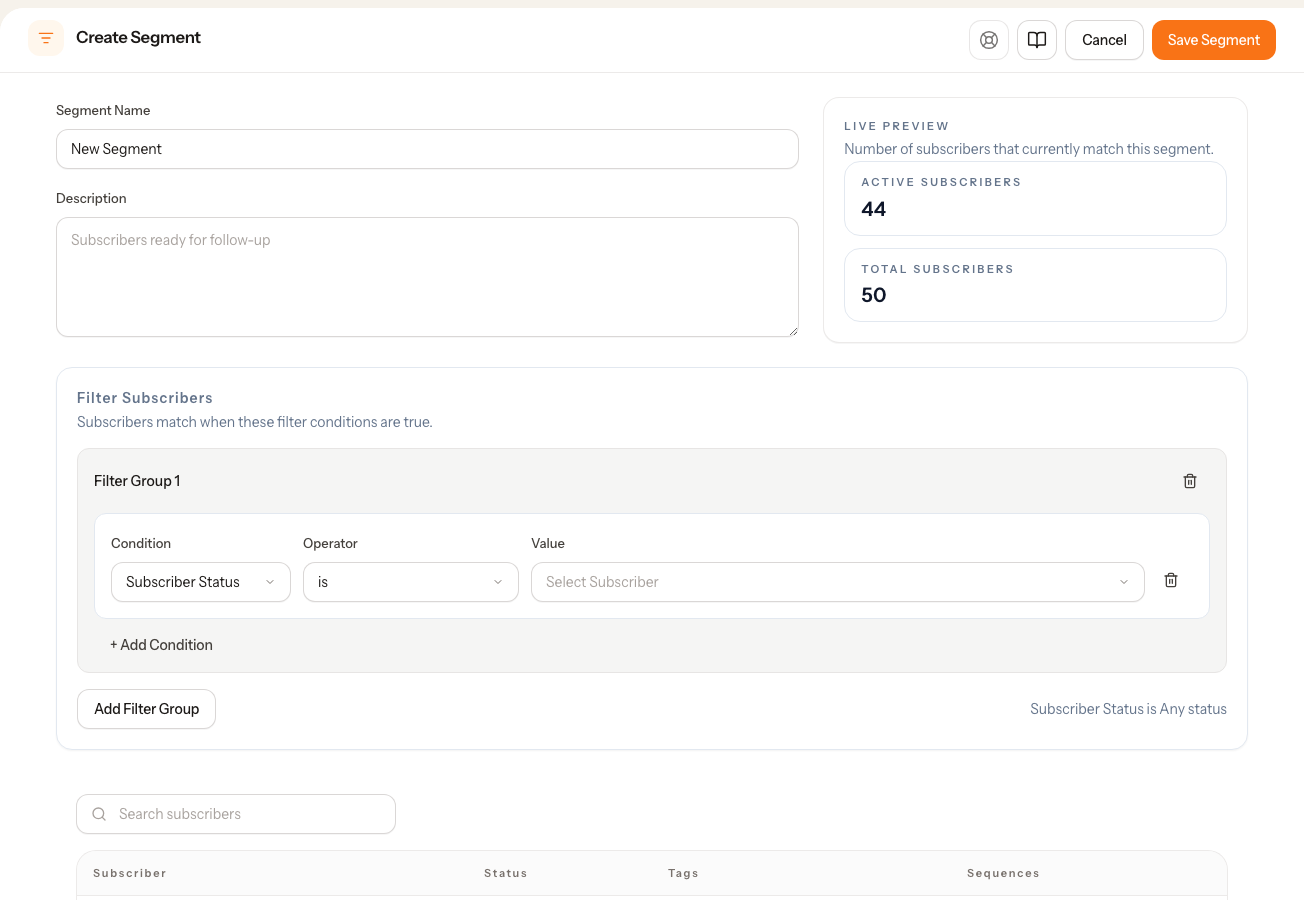Open the documentation book icon

click(x=1037, y=40)
